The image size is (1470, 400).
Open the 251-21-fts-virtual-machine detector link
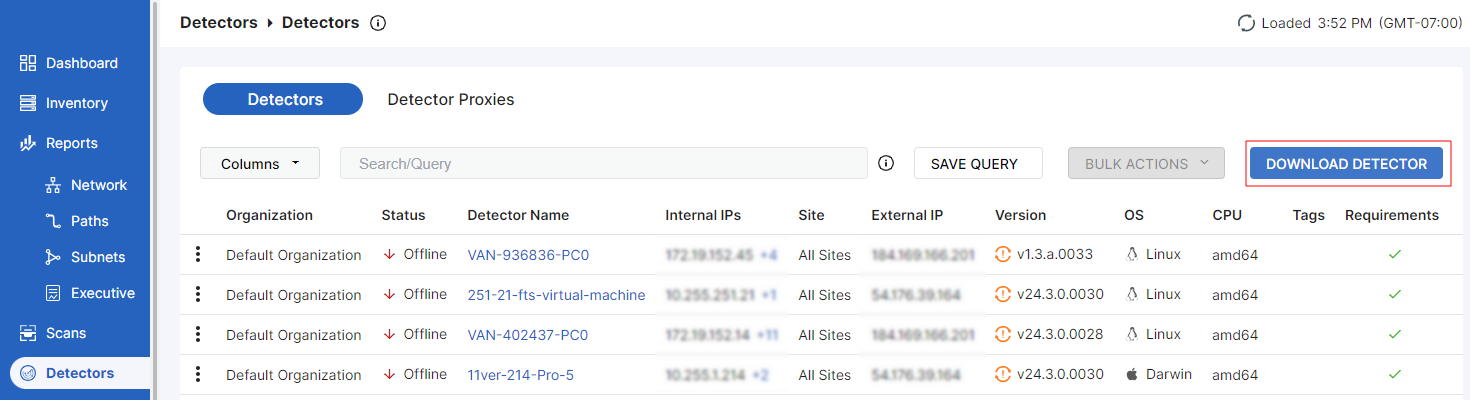(556, 295)
